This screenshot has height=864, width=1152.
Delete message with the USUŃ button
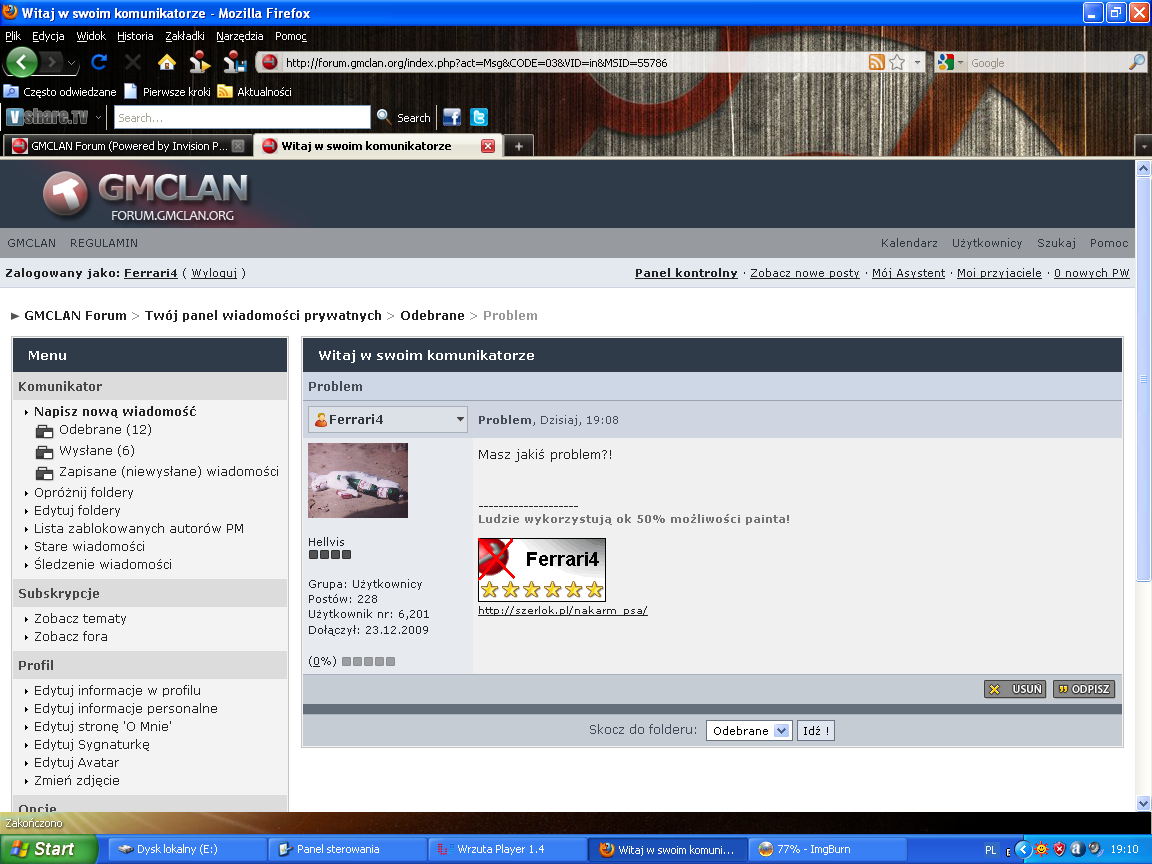(1015, 689)
